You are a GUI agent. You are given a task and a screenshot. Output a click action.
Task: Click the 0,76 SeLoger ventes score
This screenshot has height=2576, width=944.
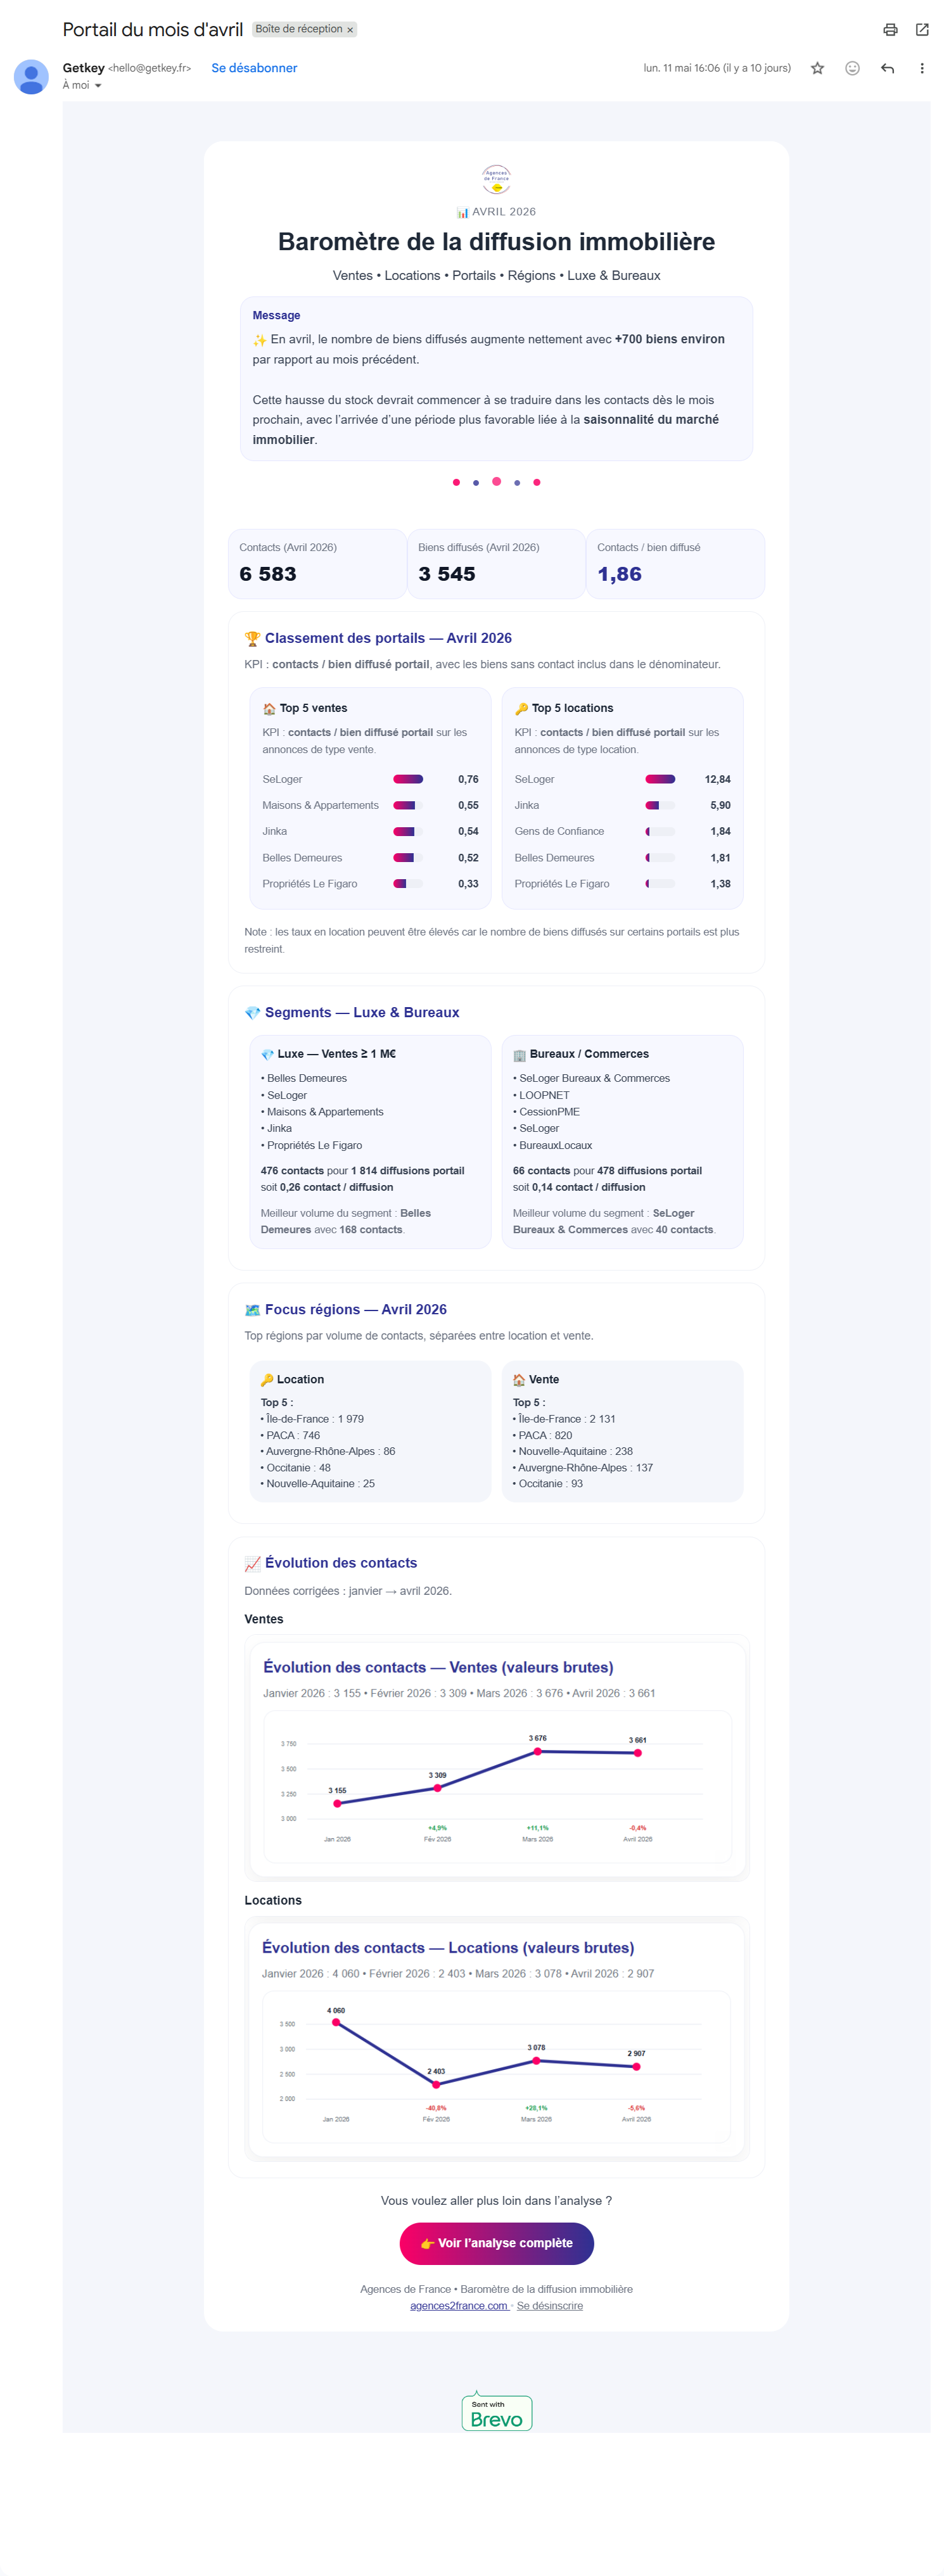tap(468, 779)
